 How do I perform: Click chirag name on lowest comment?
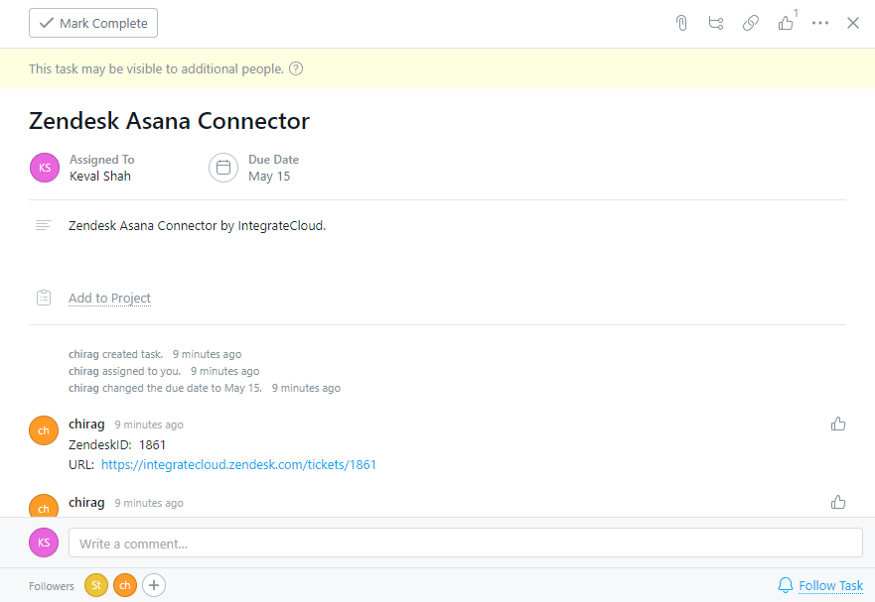click(x=86, y=502)
